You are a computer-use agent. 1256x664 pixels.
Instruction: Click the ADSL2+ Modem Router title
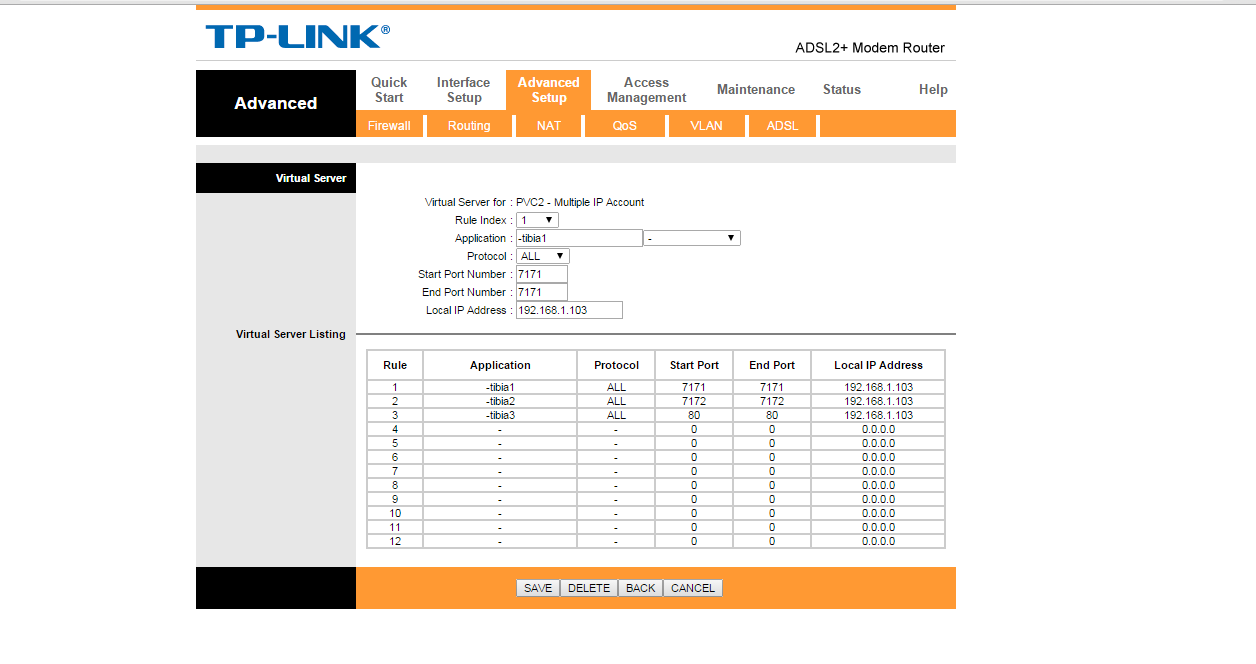pos(870,48)
